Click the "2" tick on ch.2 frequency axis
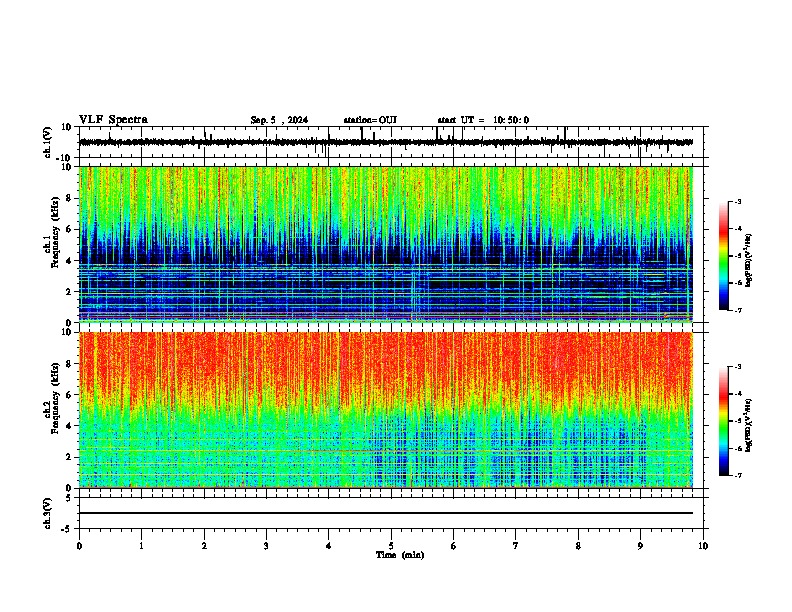This screenshot has width=792, height=612. pyautogui.click(x=69, y=457)
